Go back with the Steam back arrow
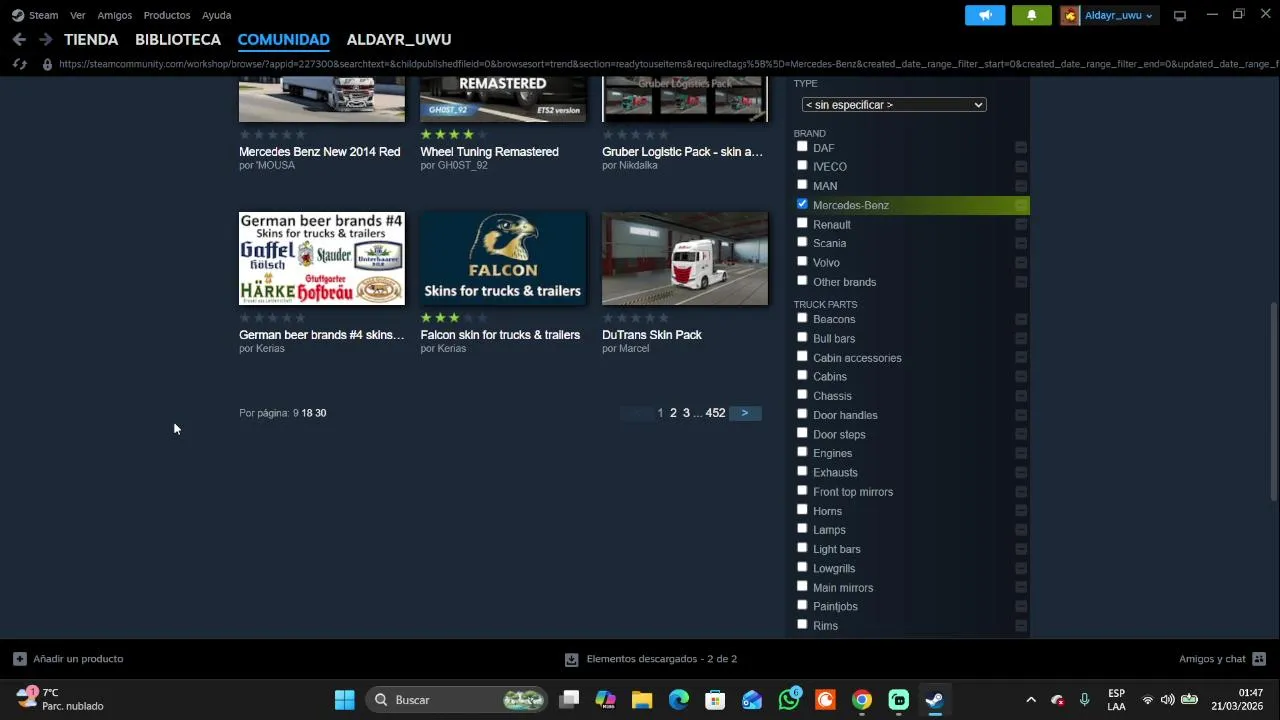The height and width of the screenshot is (720, 1280). [19, 40]
